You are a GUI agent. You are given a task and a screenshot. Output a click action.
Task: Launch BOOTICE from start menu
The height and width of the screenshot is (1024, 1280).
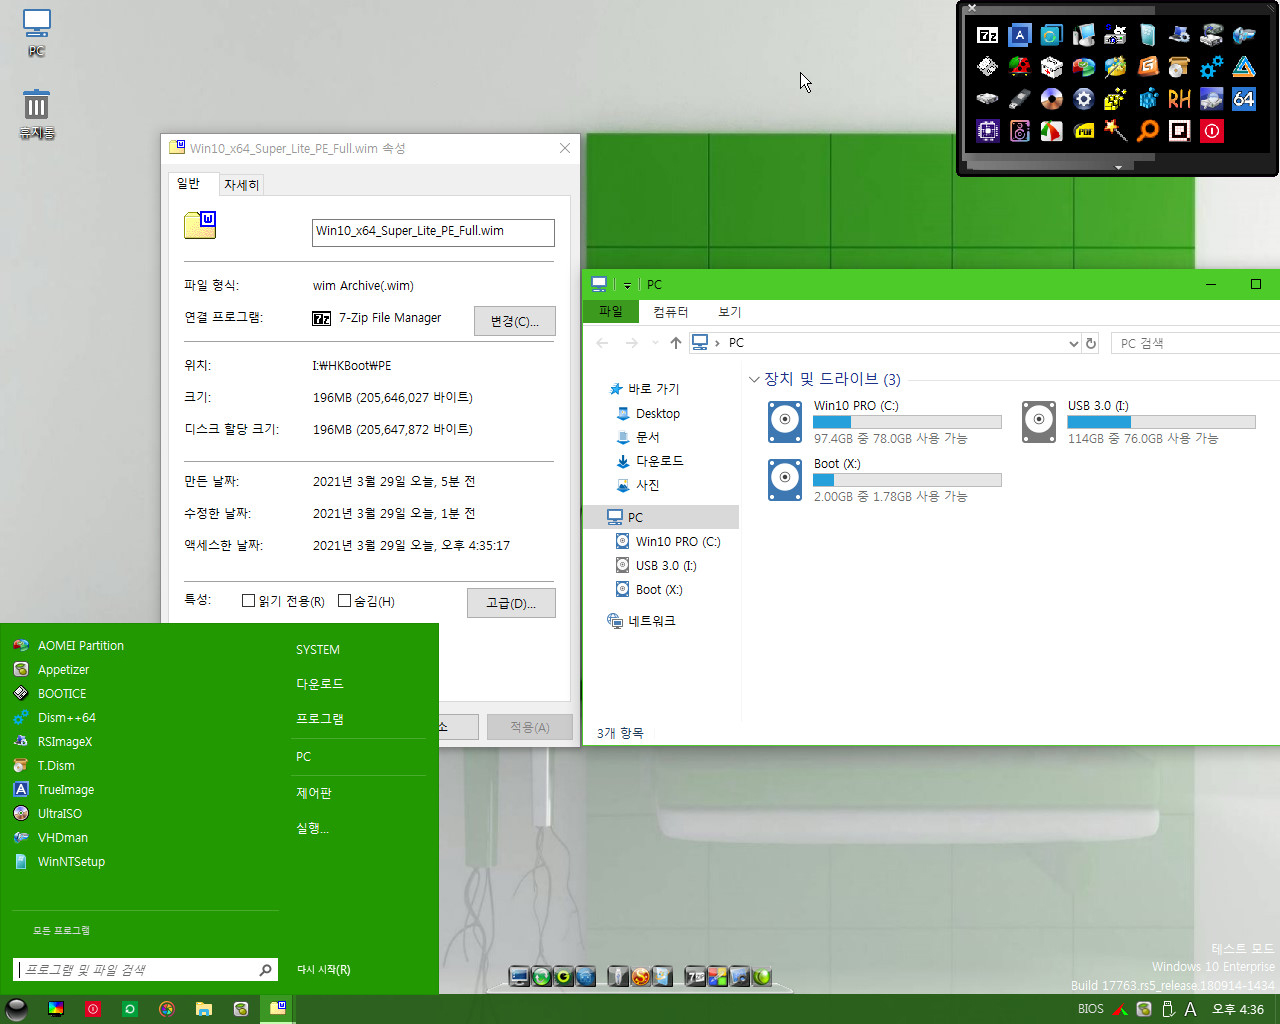(x=50, y=694)
